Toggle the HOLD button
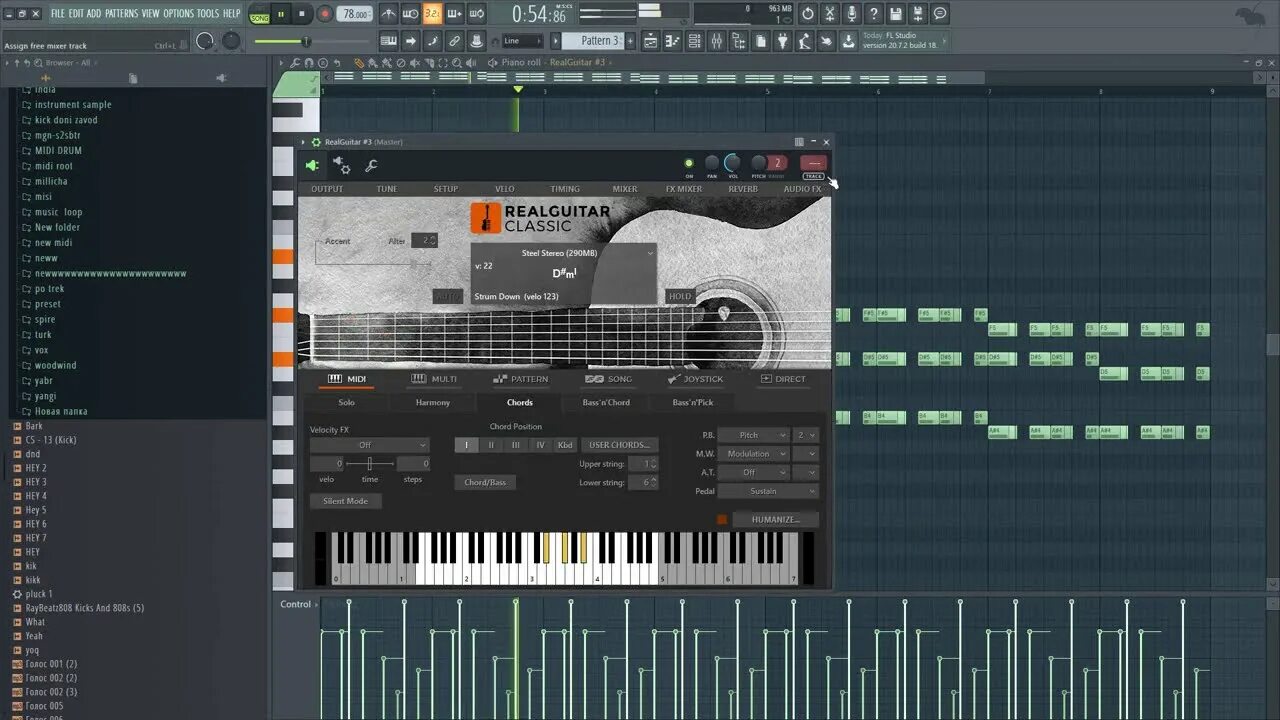 tap(680, 297)
